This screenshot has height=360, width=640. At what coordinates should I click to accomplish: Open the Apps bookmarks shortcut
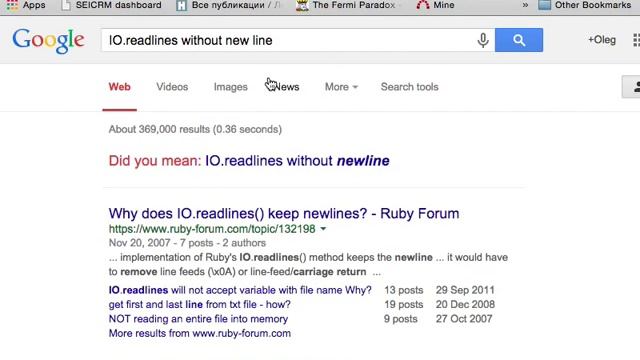coord(26,5)
